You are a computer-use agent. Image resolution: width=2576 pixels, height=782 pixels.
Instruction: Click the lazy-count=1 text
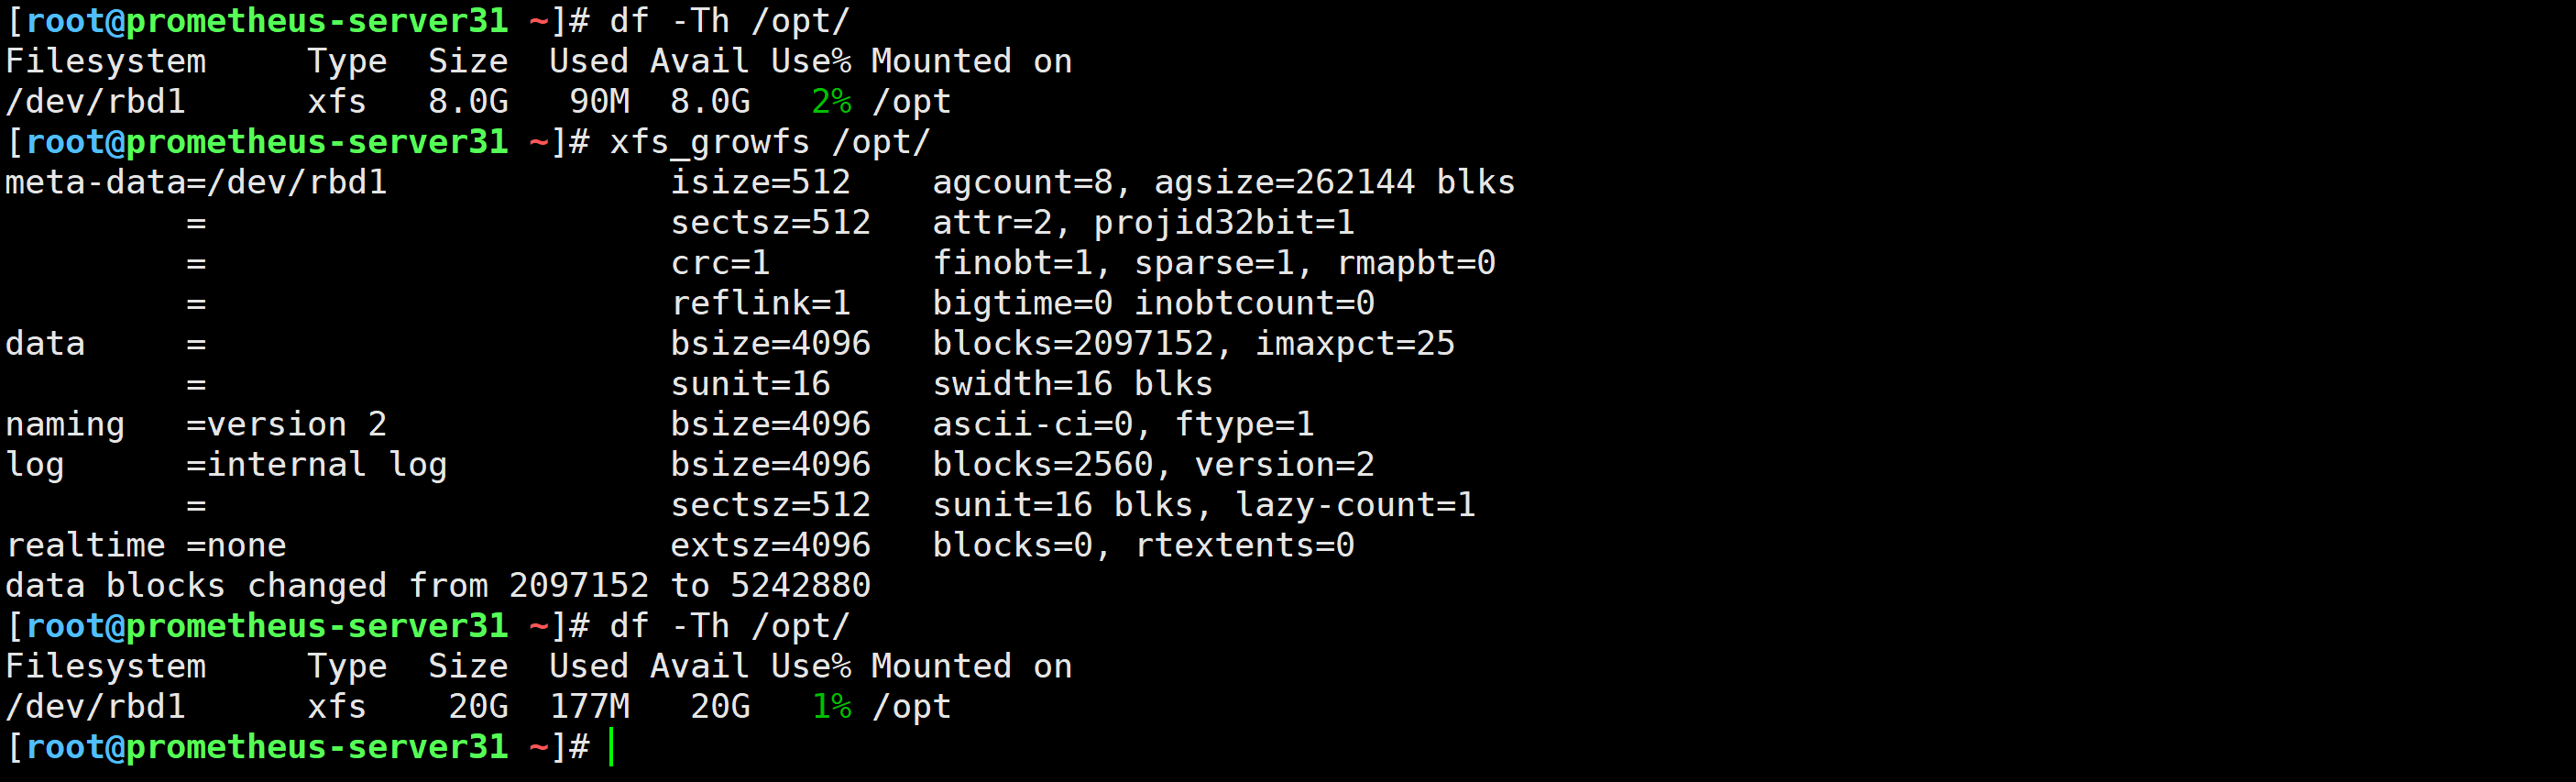[1354, 505]
